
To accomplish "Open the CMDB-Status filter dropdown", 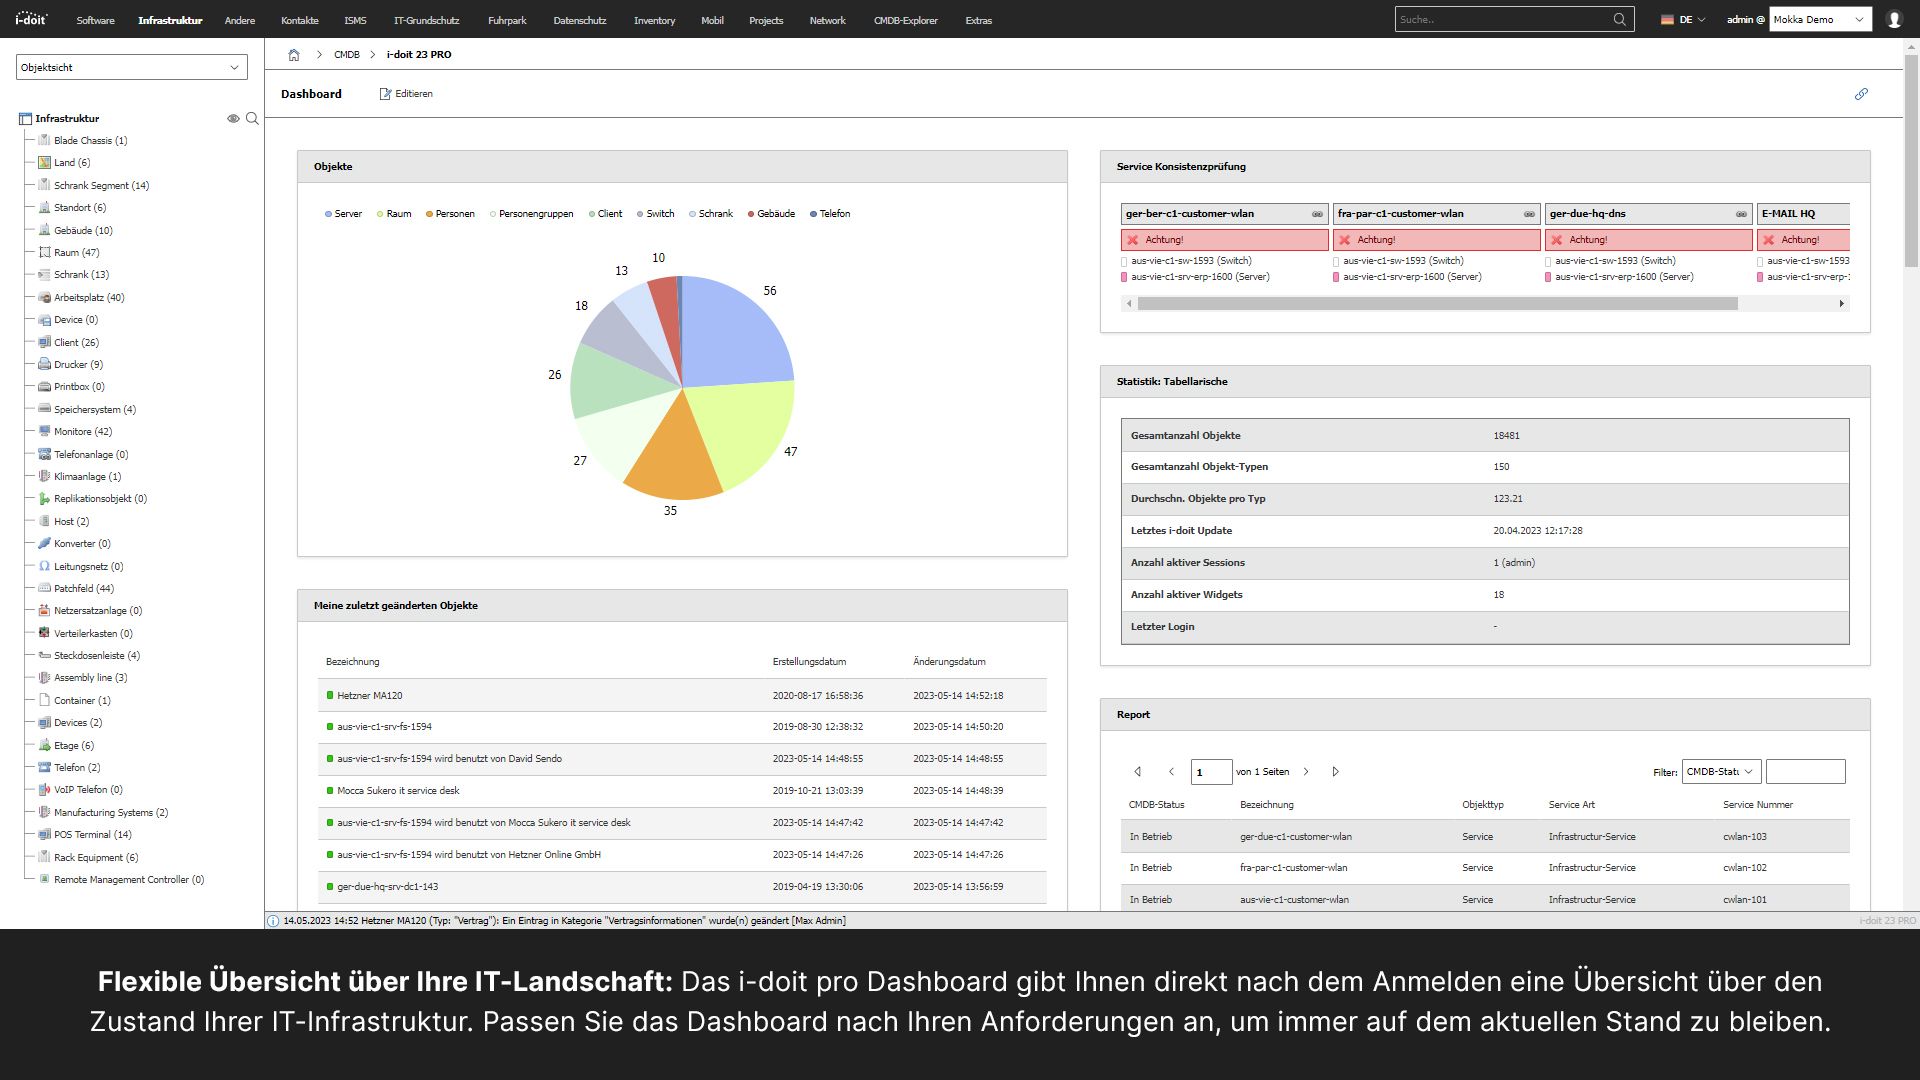I will tap(1720, 772).
